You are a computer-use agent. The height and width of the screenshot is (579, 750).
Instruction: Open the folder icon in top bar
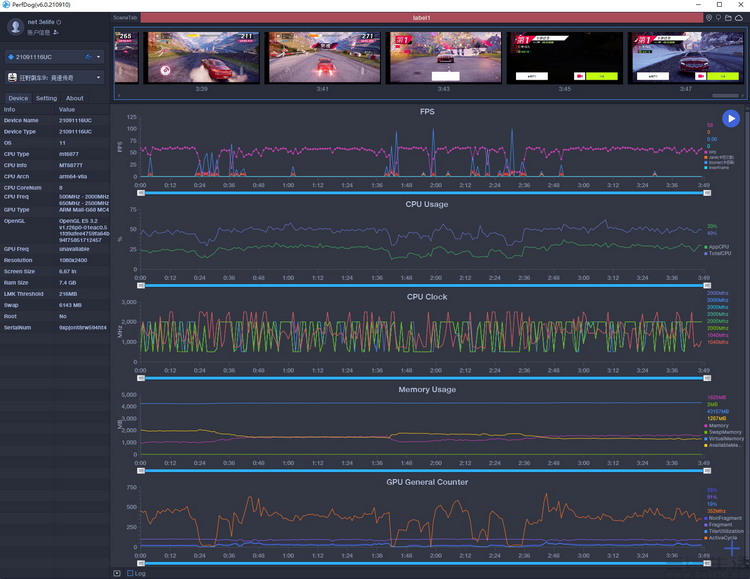pyautogui.click(x=728, y=18)
